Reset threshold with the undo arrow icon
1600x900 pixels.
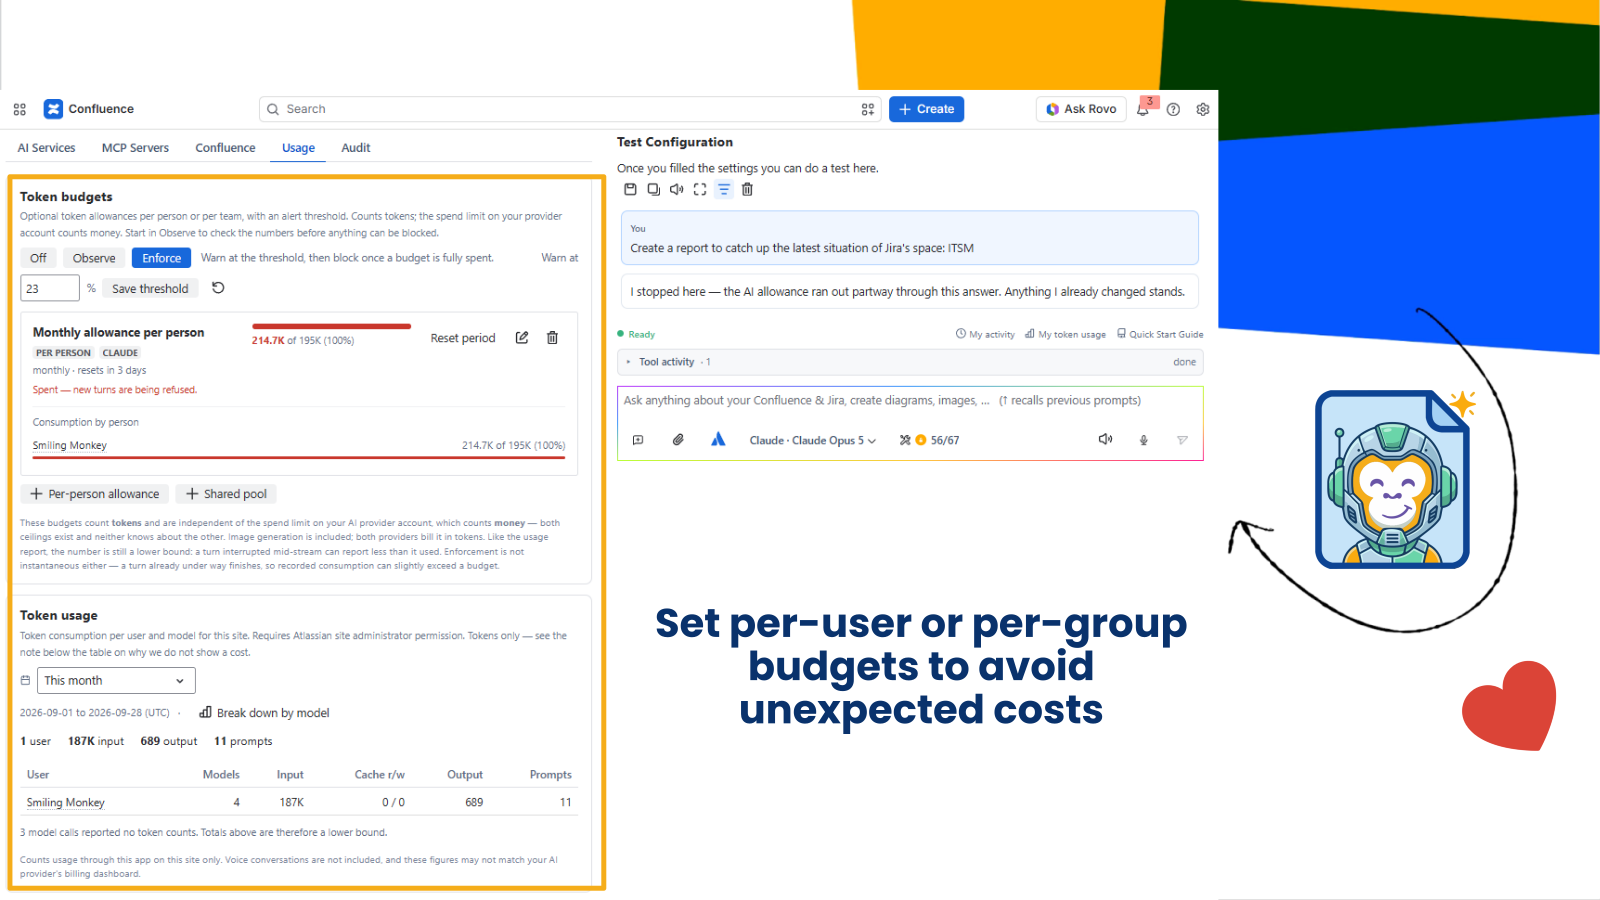[x=218, y=288]
